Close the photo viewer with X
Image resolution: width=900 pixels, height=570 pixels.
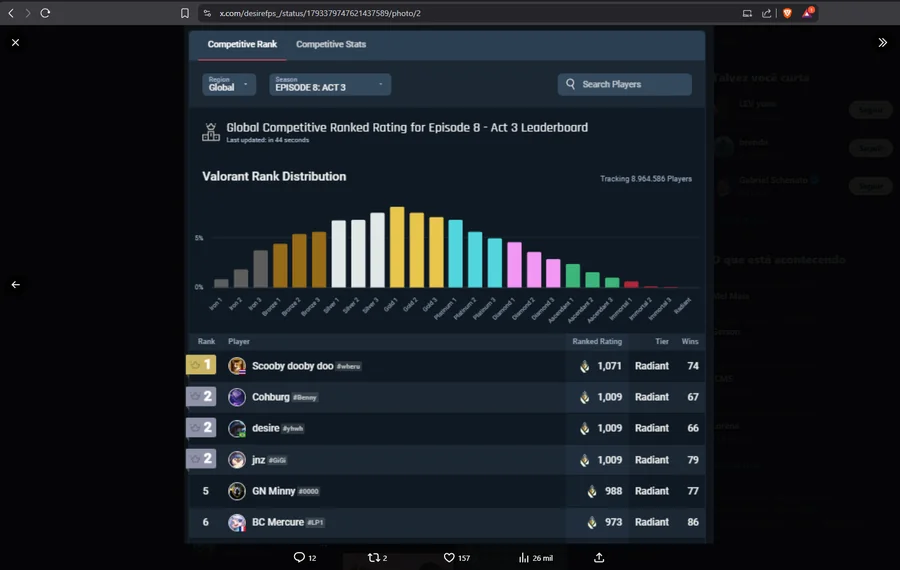pyautogui.click(x=15, y=42)
